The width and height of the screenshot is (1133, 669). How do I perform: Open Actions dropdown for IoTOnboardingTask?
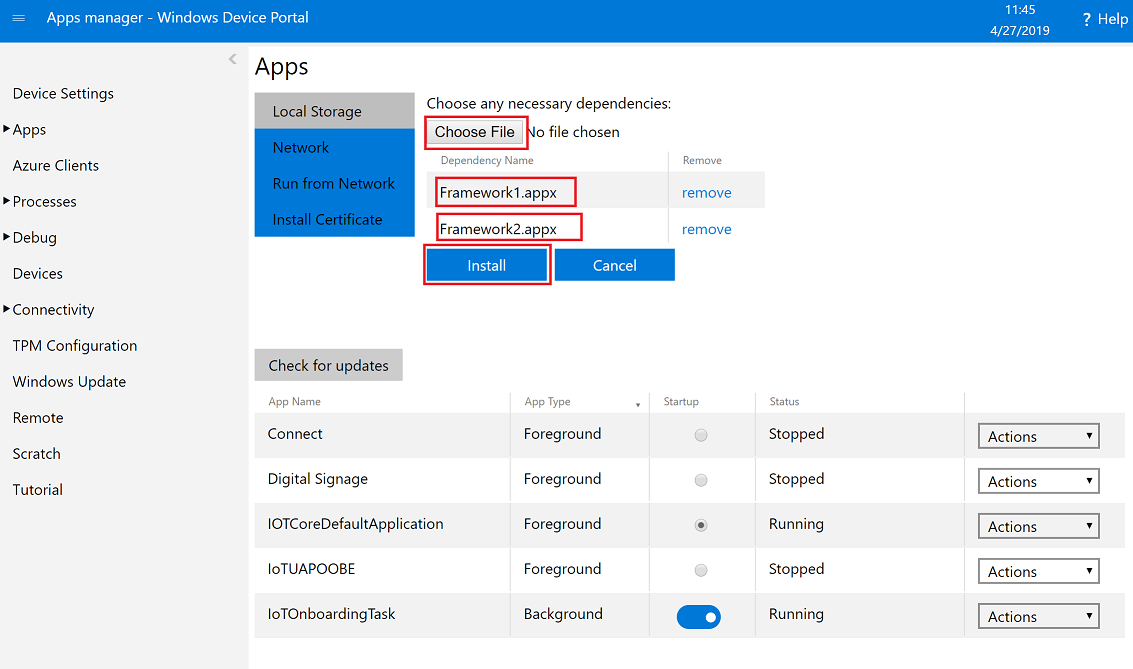tap(1038, 616)
